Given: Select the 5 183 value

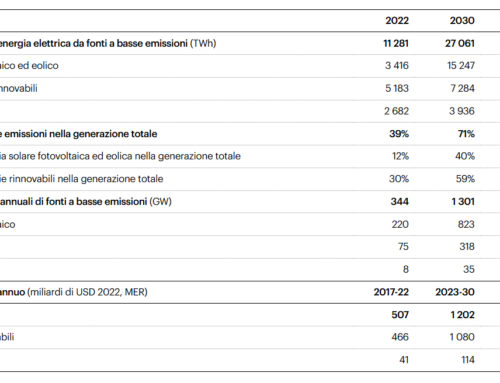Looking at the screenshot, I should coord(397,88).
